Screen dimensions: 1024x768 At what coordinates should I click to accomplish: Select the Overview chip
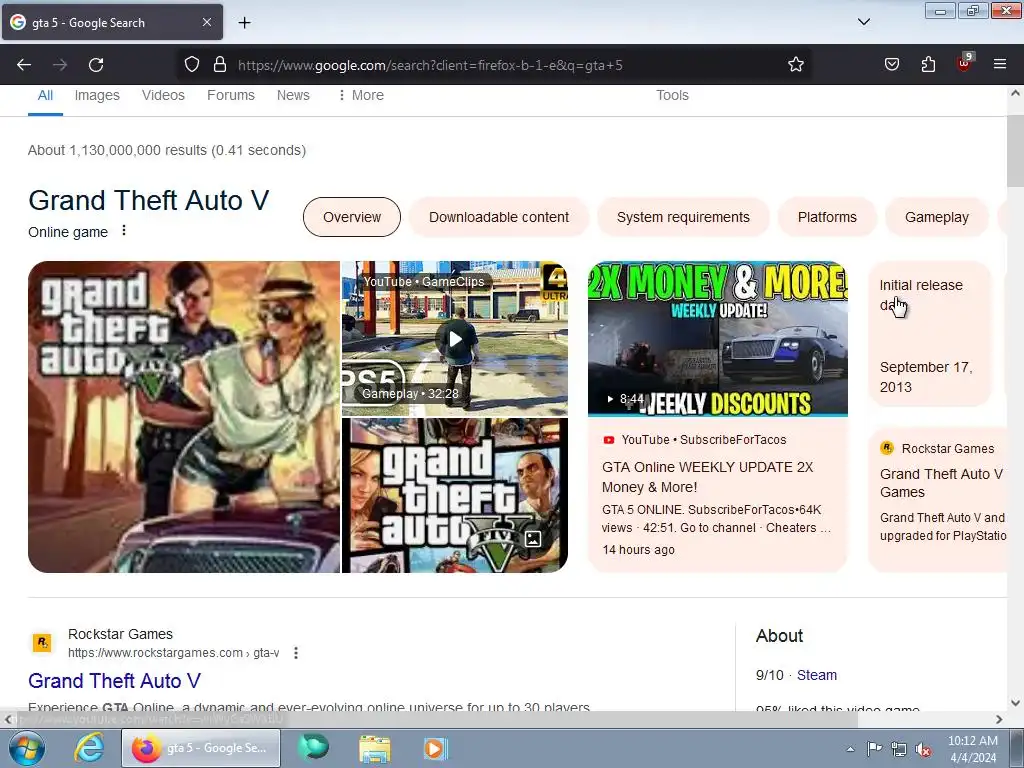point(352,217)
